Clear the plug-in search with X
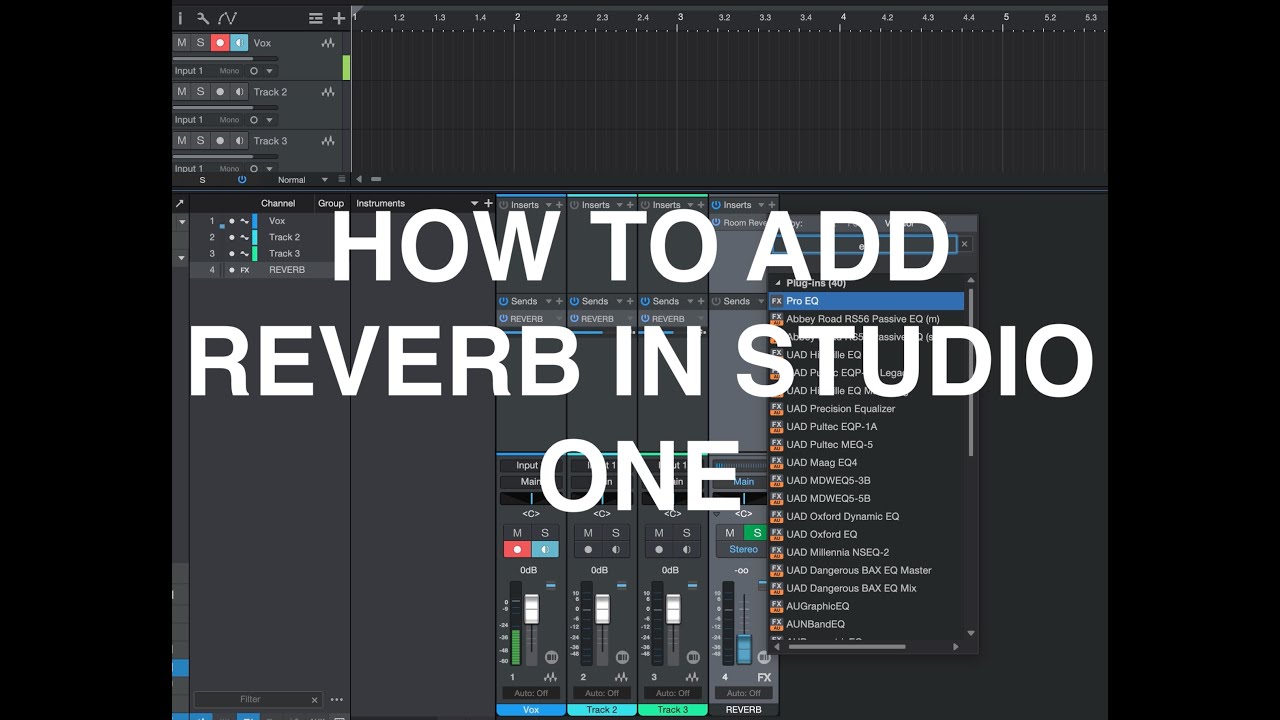Screen dimensions: 1280x720 (965, 244)
